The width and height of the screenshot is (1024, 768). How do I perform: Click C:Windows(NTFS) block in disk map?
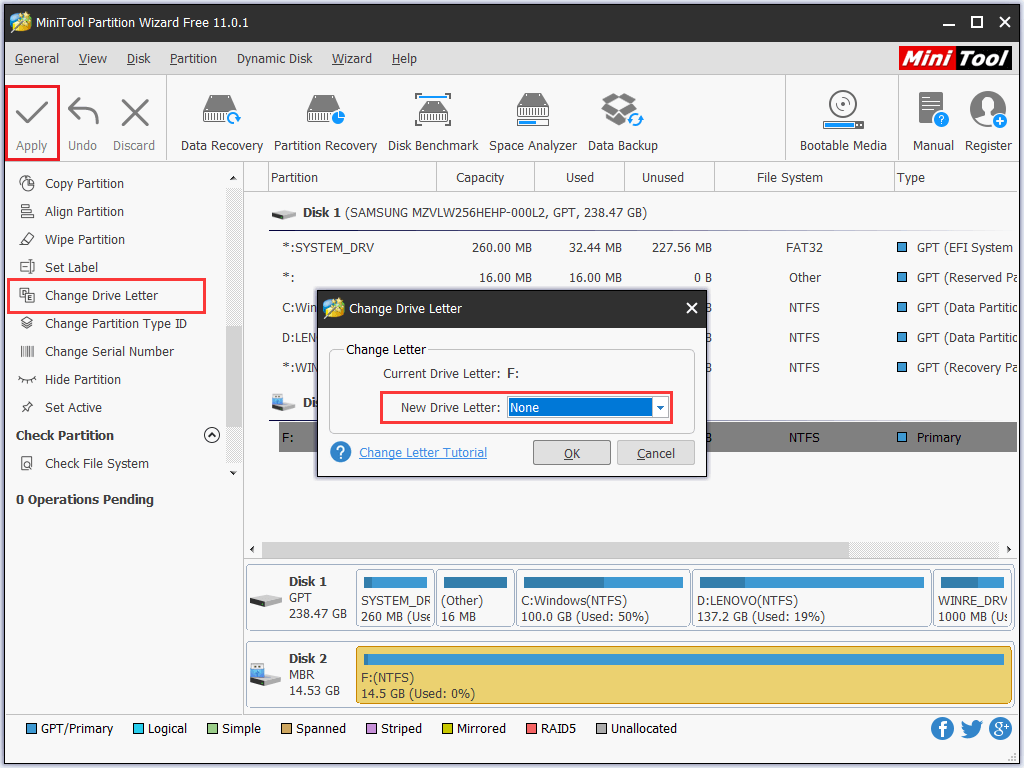tap(603, 598)
